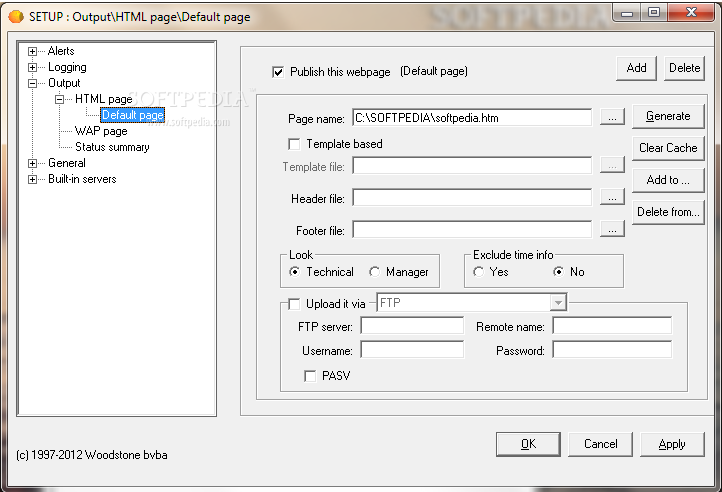Select the Logging label in tree

point(67,67)
